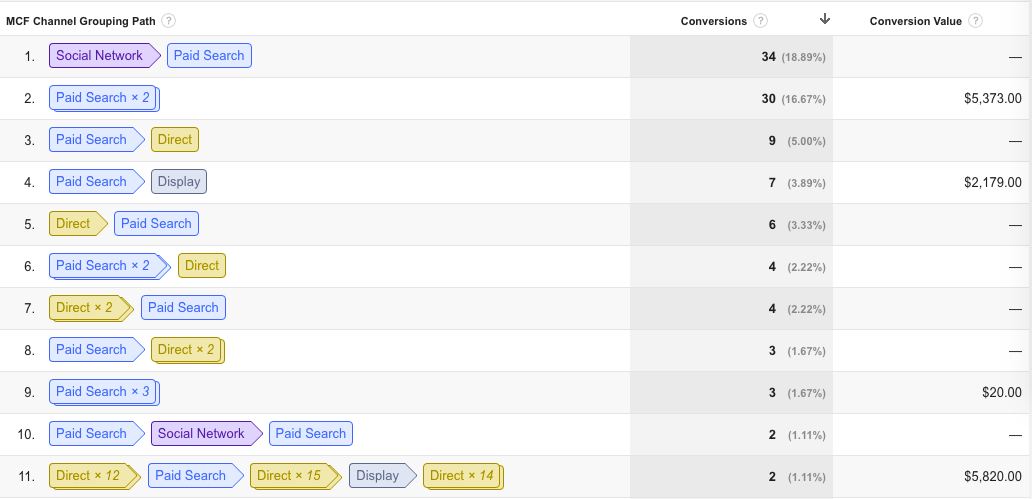This screenshot has width=1032, height=499.
Task: Select the Direct tag in row 3
Action: click(x=175, y=140)
